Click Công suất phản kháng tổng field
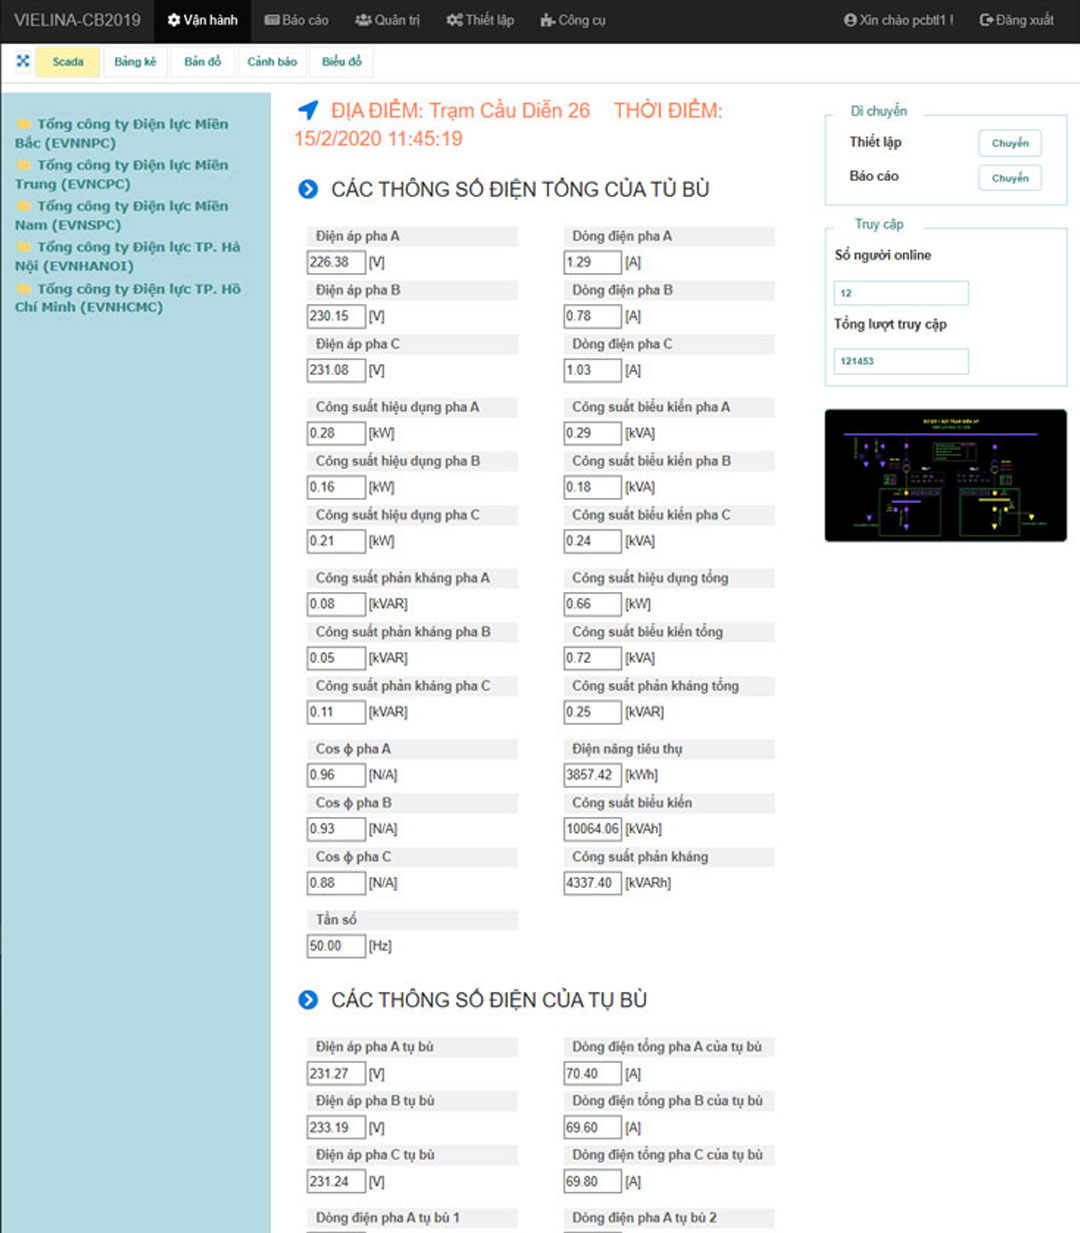The height and width of the screenshot is (1233, 1080). click(x=593, y=712)
